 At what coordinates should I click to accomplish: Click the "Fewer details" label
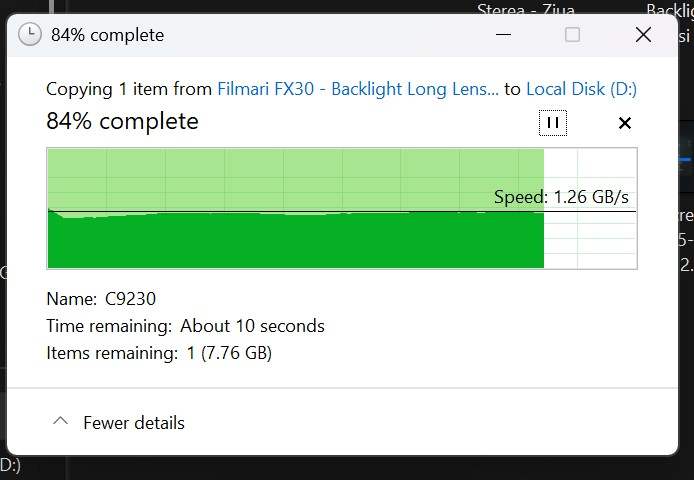point(134,423)
